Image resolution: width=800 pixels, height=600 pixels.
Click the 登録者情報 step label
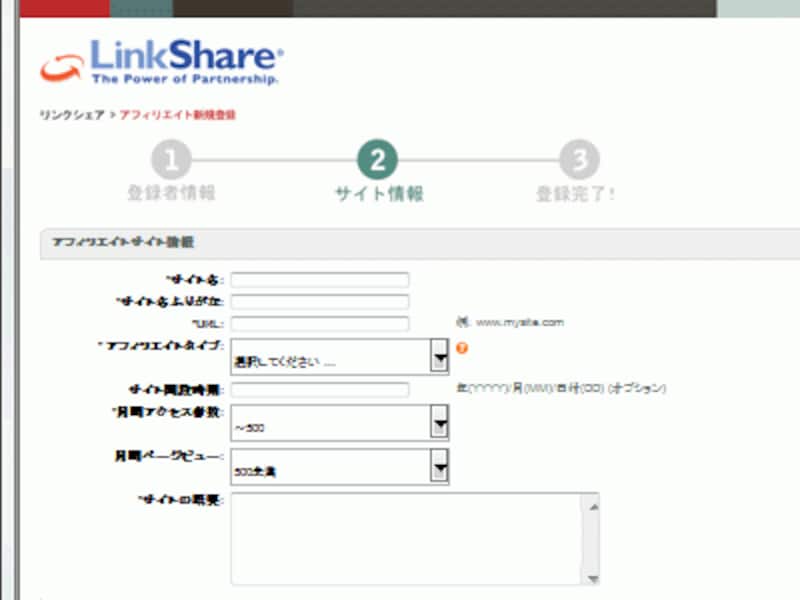pyautogui.click(x=171, y=193)
